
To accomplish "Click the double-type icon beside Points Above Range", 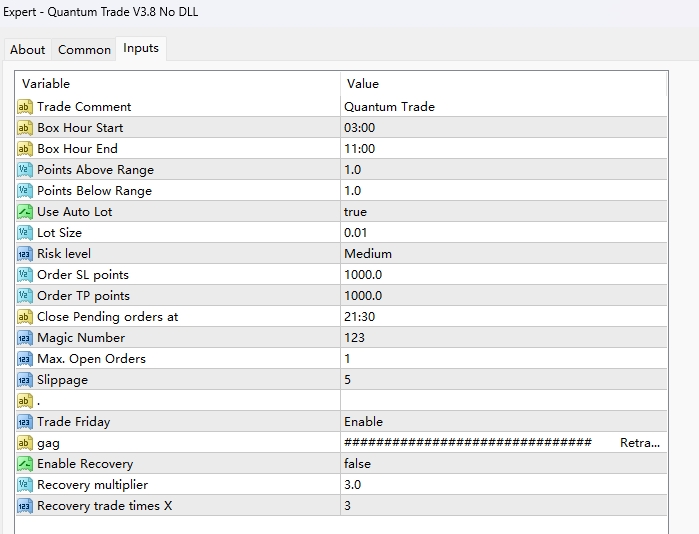I will coord(25,170).
